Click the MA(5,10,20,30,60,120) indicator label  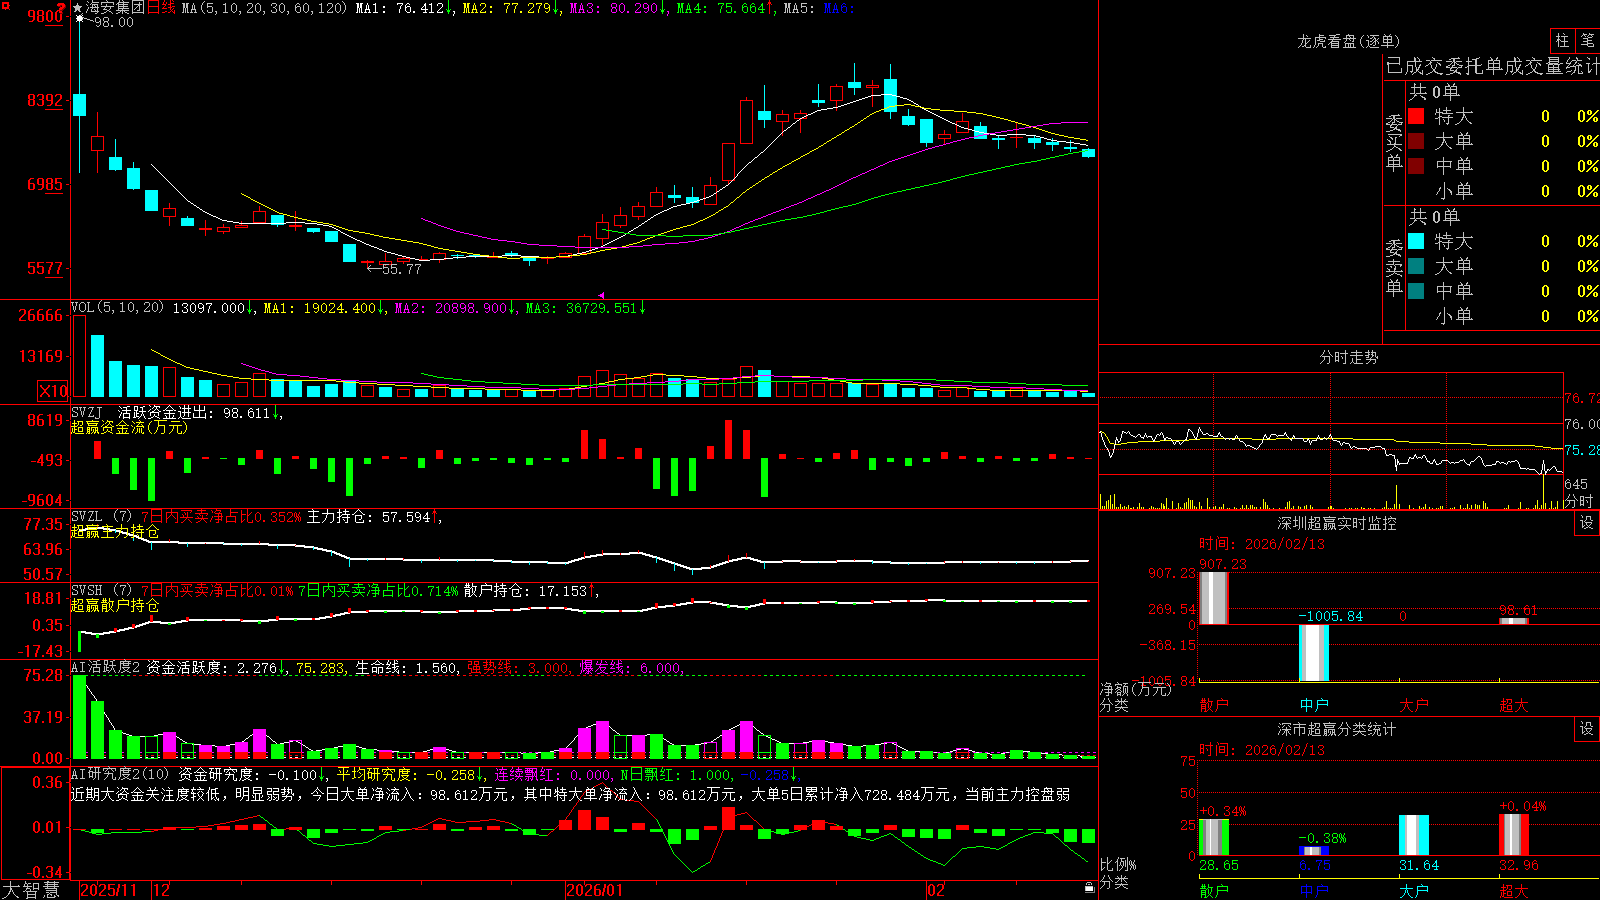(264, 8)
